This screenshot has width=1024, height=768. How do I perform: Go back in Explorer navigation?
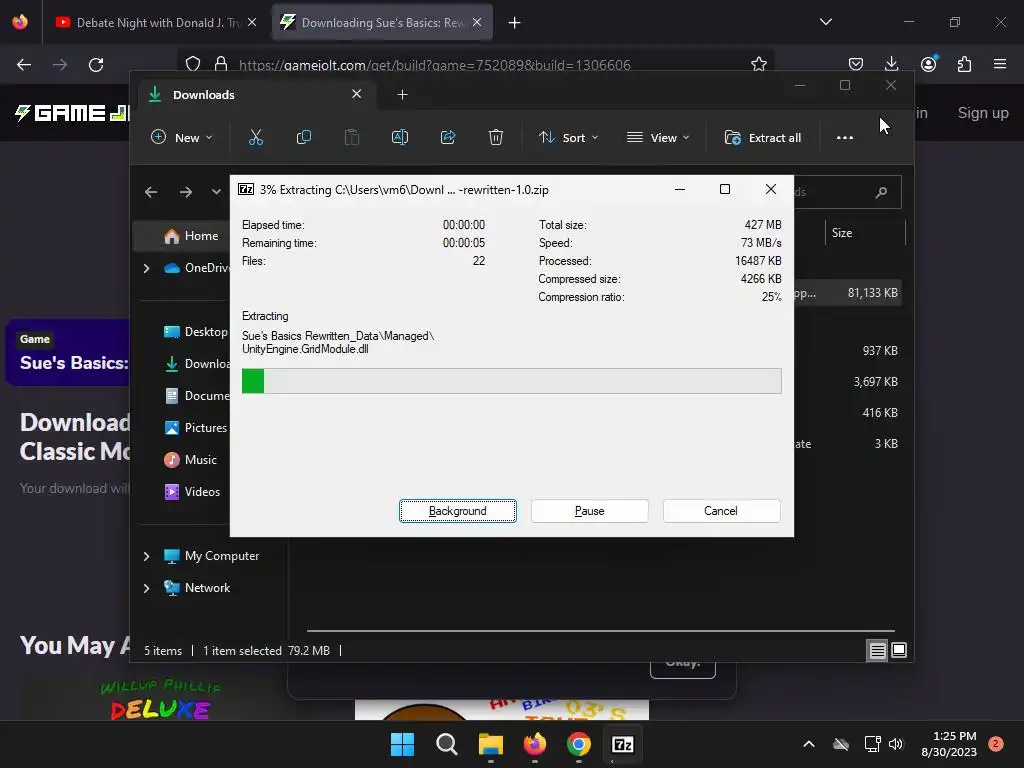coord(151,192)
